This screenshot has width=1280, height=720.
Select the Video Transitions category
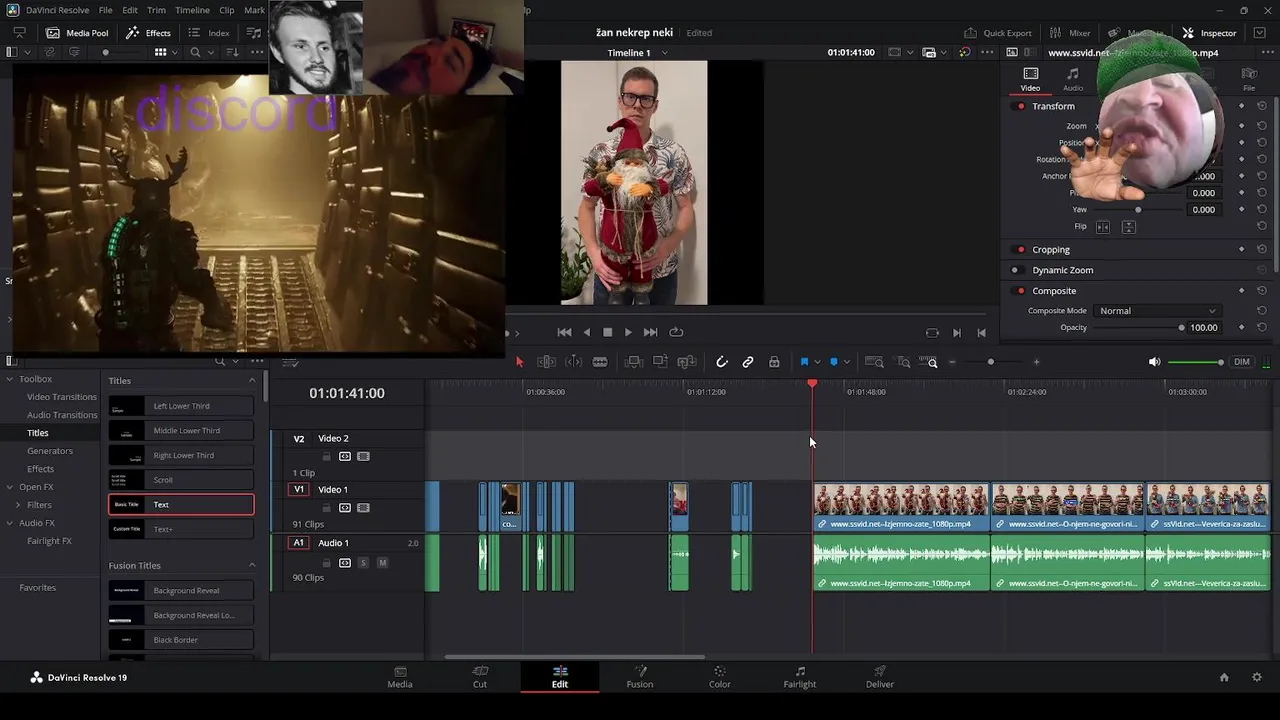[x=62, y=397]
